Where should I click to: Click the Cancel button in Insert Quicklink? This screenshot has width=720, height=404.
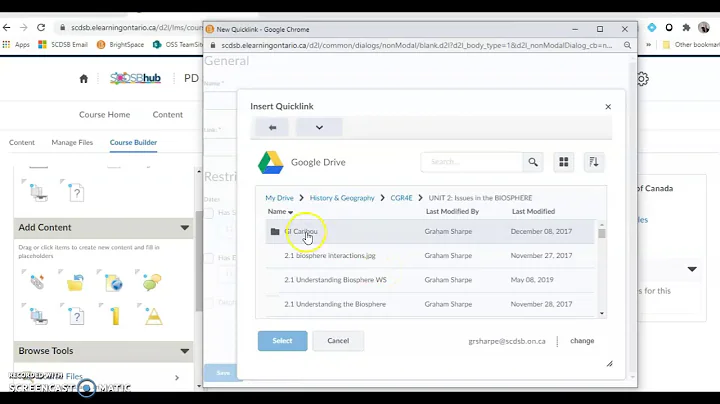click(338, 341)
